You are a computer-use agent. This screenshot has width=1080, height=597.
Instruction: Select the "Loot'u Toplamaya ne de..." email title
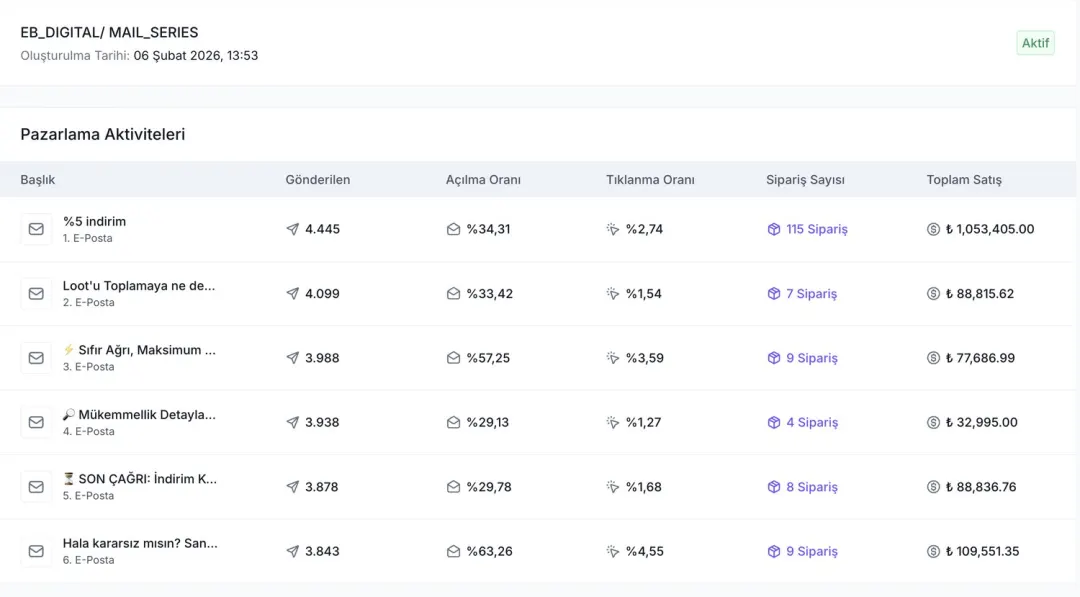pos(139,286)
